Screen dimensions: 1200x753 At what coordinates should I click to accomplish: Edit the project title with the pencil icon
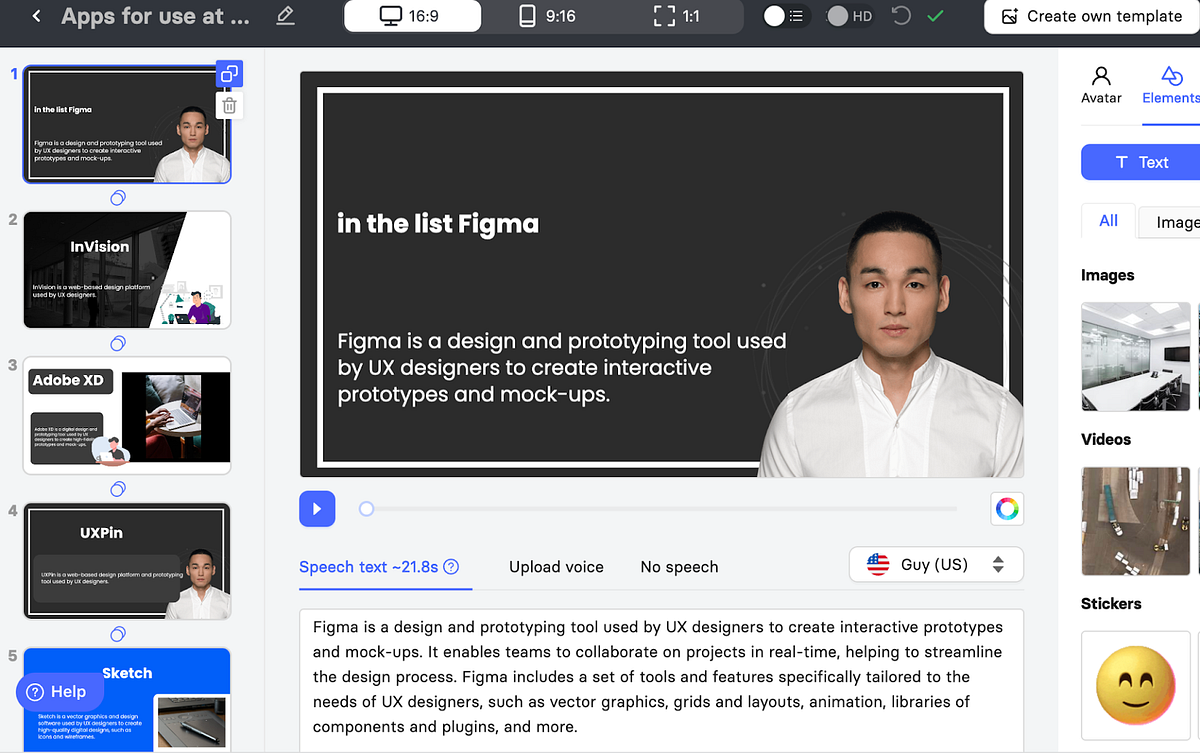point(285,16)
